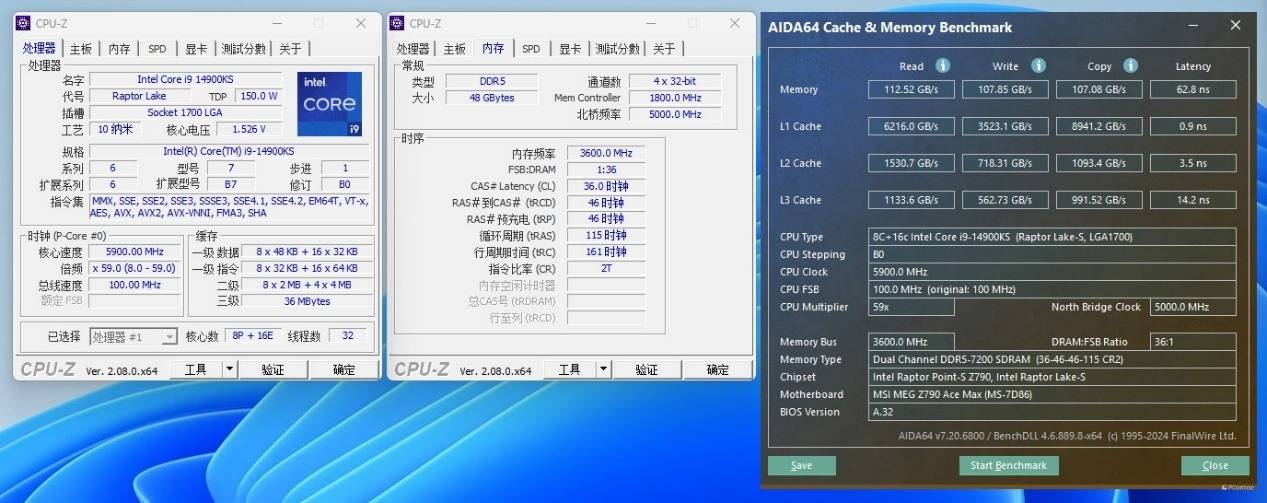Click the Memory Read value field
Image resolution: width=1267 pixels, height=503 pixels.
tap(911, 89)
